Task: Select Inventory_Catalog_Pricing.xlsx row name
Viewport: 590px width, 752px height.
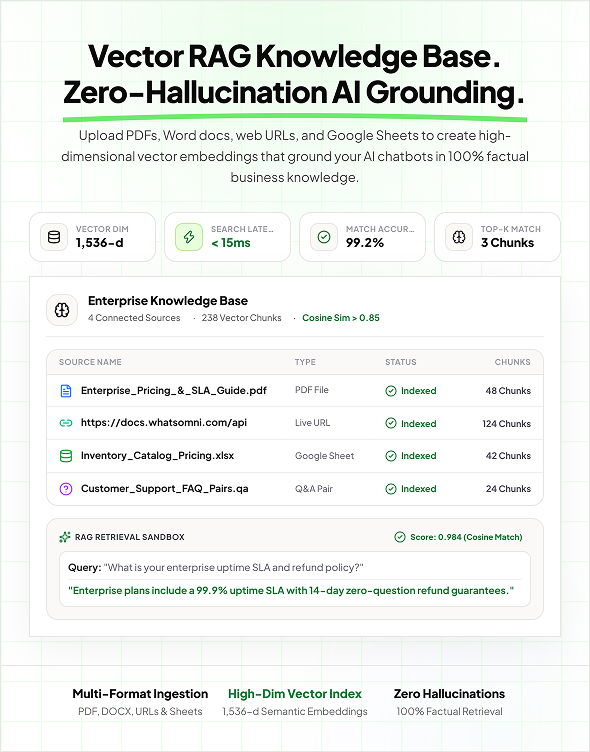Action: coord(157,456)
